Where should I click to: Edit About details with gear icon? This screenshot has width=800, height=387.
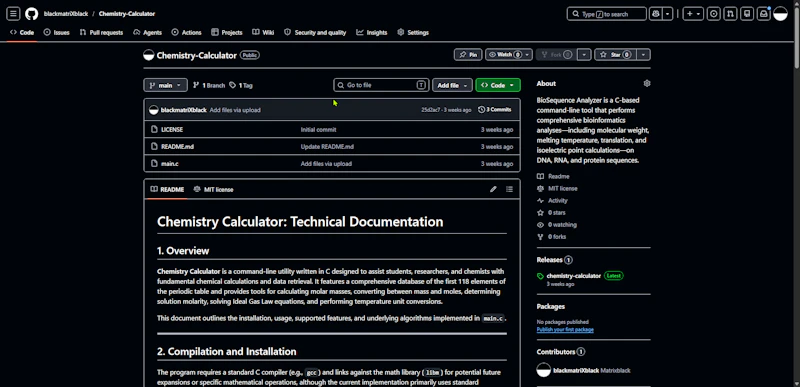tap(647, 83)
